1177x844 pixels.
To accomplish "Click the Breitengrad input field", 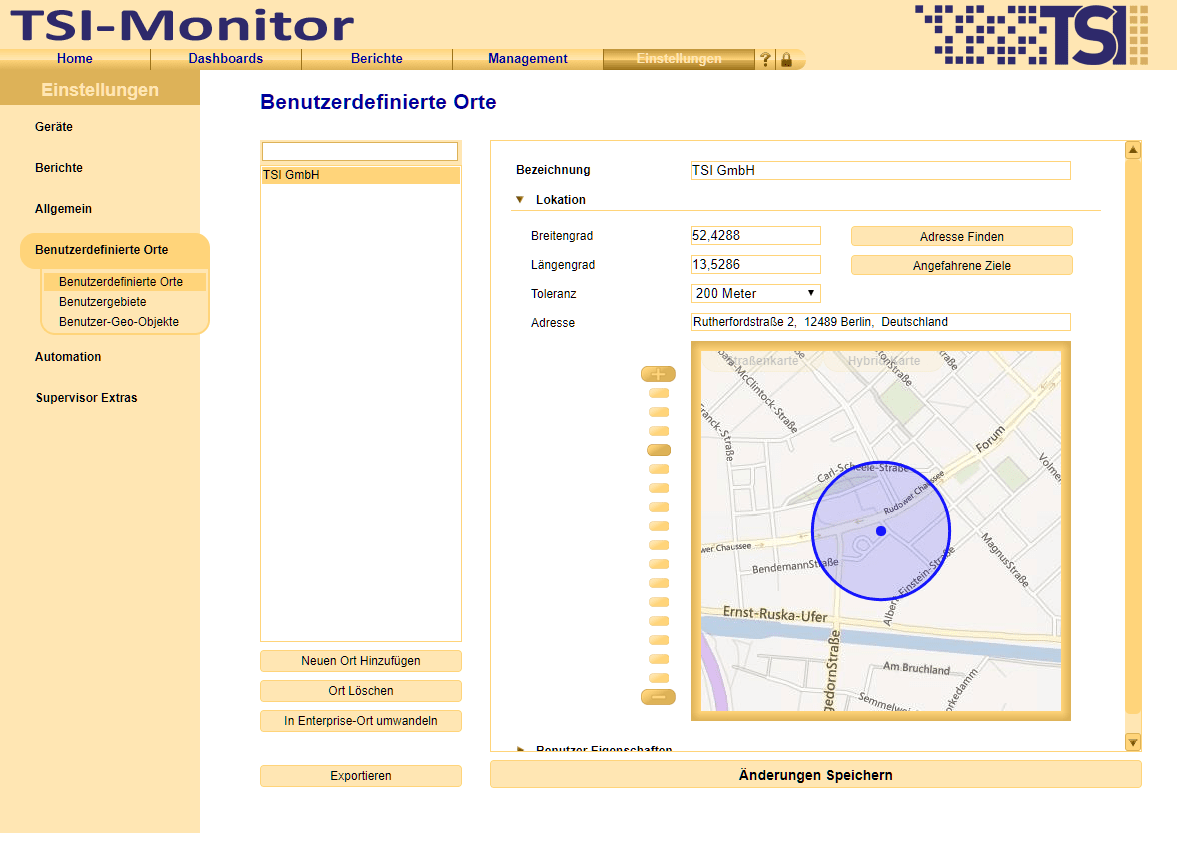I will (x=755, y=236).
